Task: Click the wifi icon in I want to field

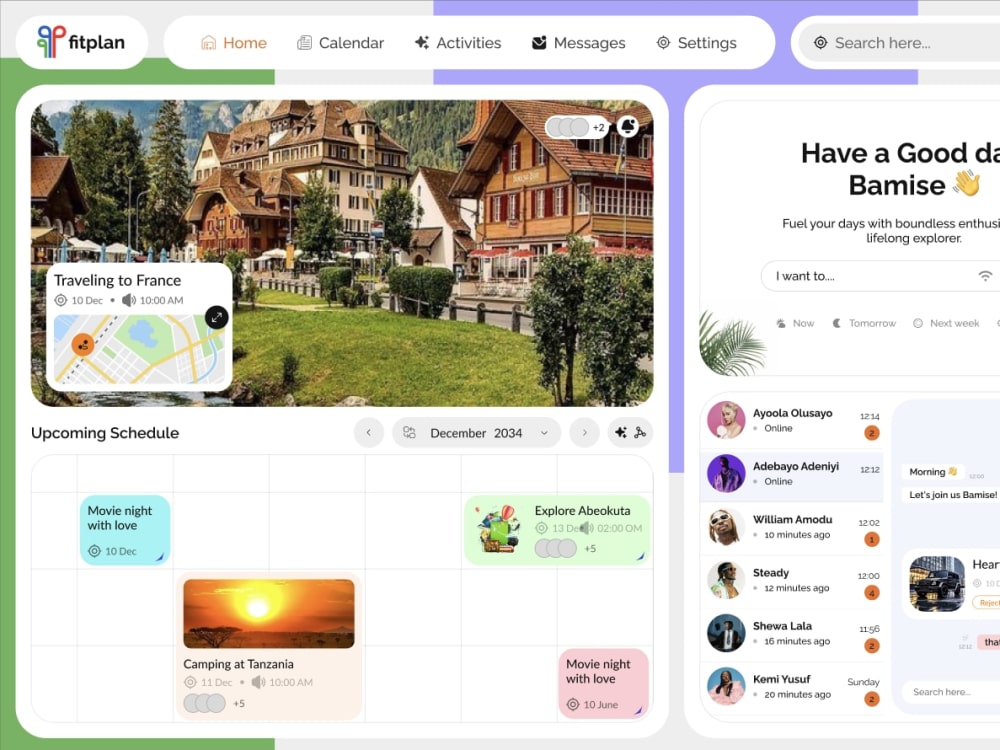Action: 985,276
